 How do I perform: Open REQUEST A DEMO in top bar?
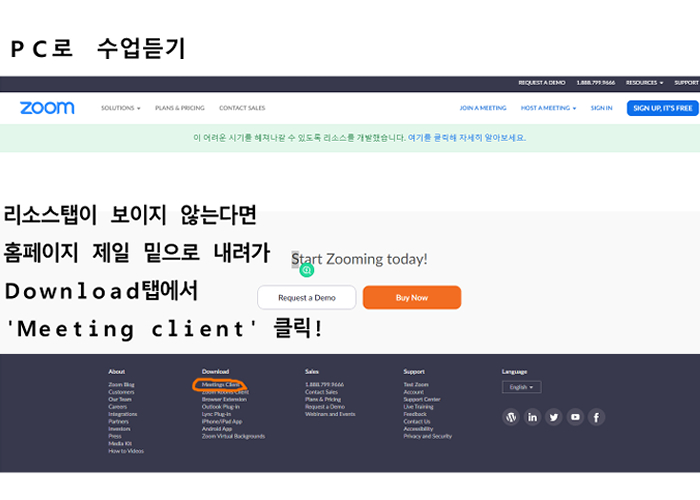coord(542,83)
